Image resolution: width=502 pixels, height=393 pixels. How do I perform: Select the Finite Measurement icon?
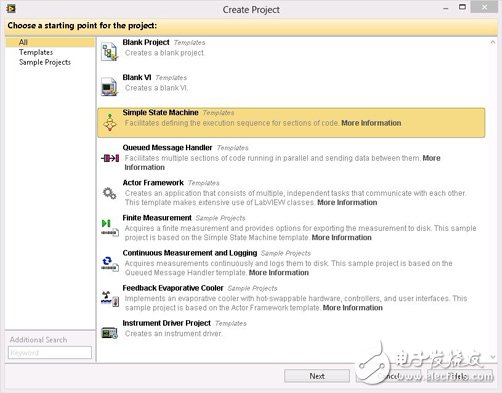tap(110, 228)
